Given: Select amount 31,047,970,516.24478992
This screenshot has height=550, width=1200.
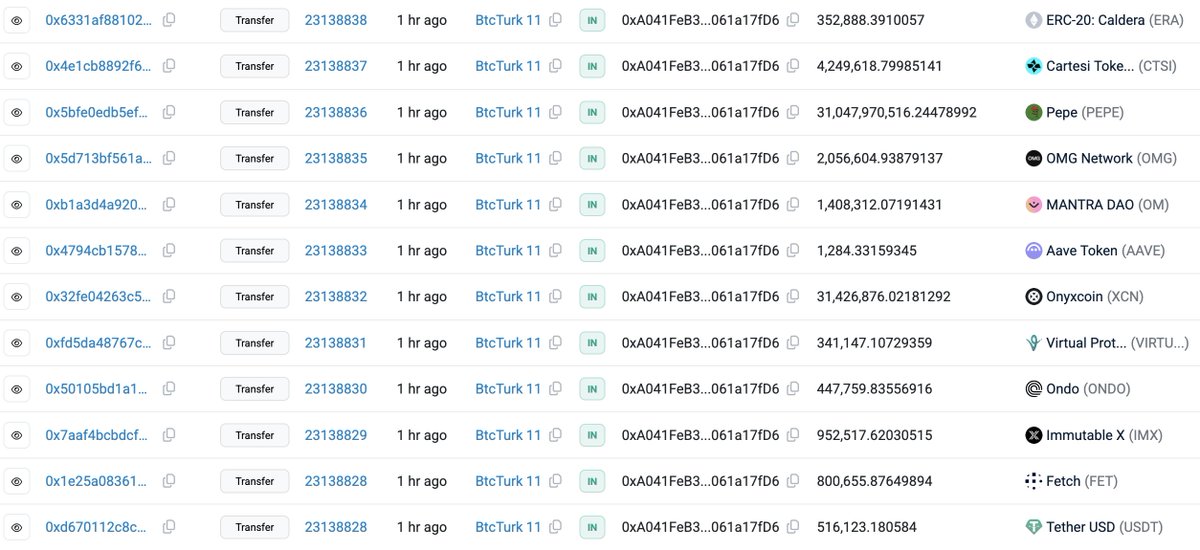Looking at the screenshot, I should coord(897,112).
